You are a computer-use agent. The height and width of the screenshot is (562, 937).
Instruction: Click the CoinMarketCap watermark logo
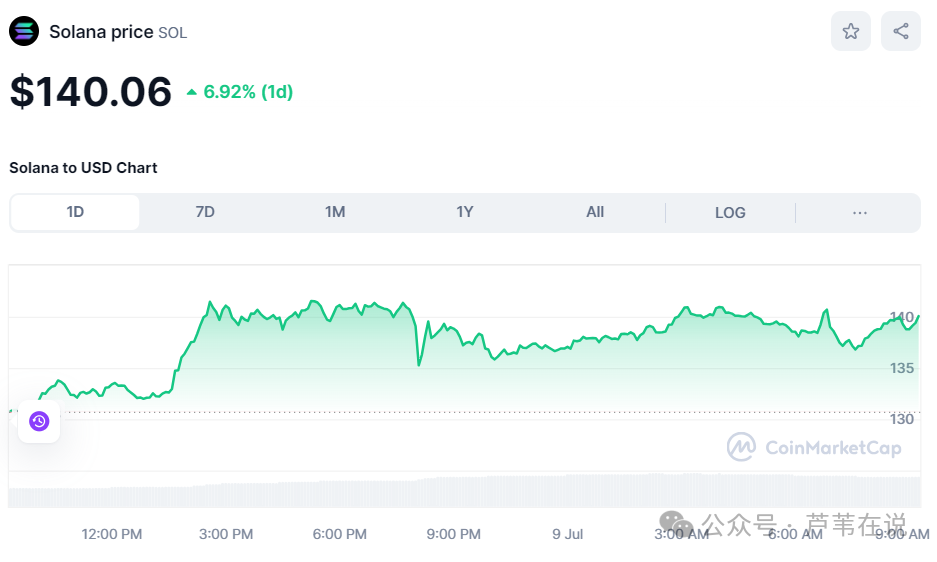point(814,447)
